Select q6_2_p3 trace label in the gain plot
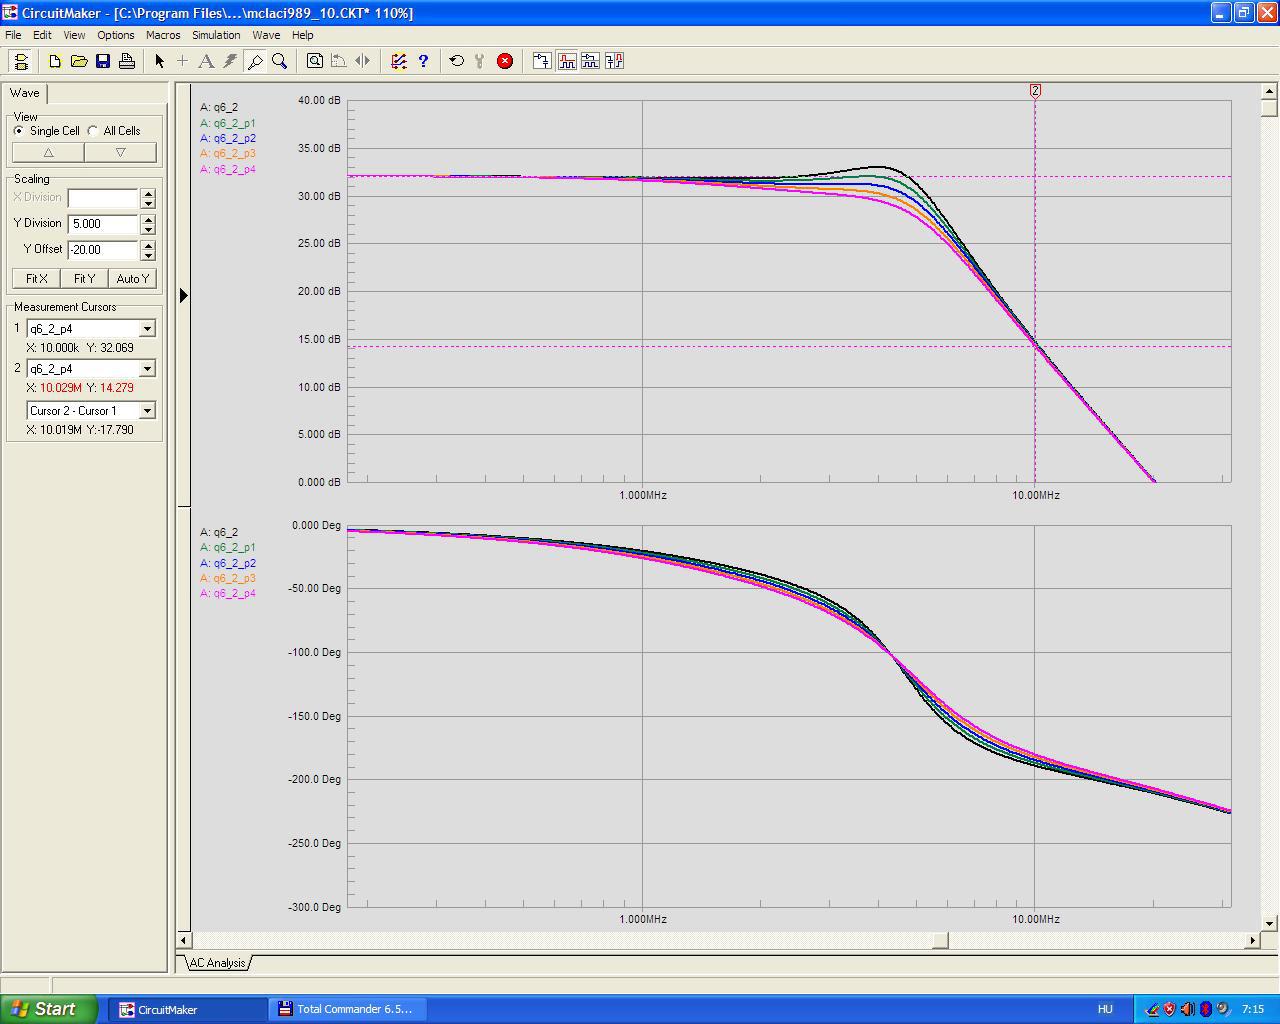This screenshot has width=1280, height=1024. 228,154
